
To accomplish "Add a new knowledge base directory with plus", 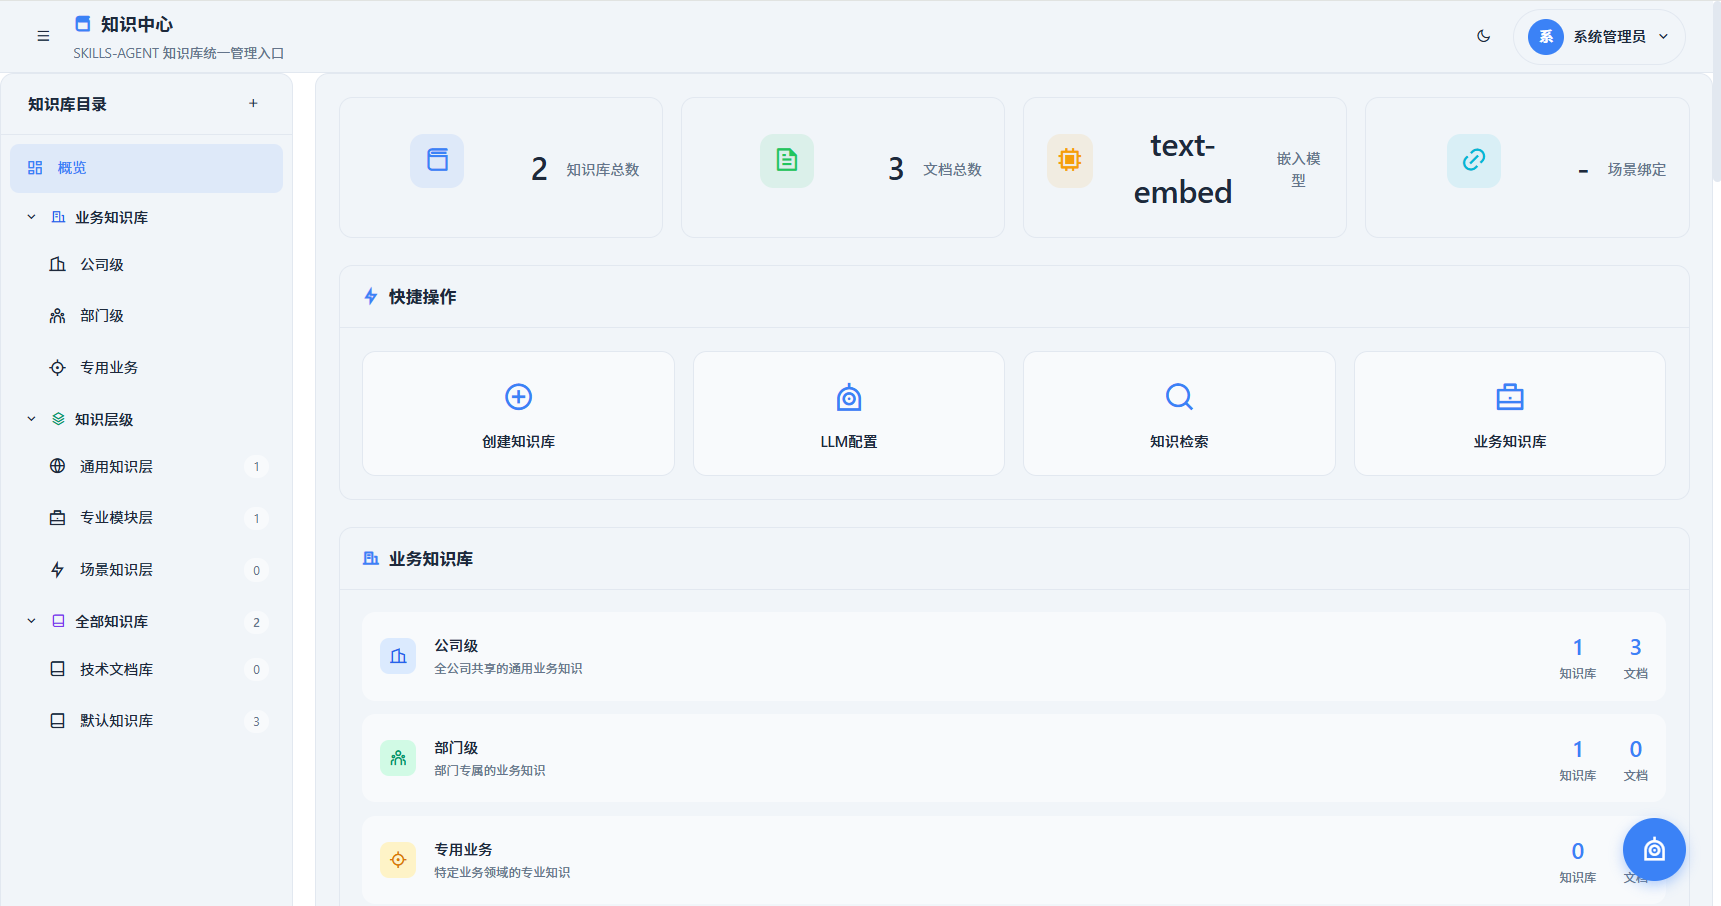I will pyautogui.click(x=253, y=103).
